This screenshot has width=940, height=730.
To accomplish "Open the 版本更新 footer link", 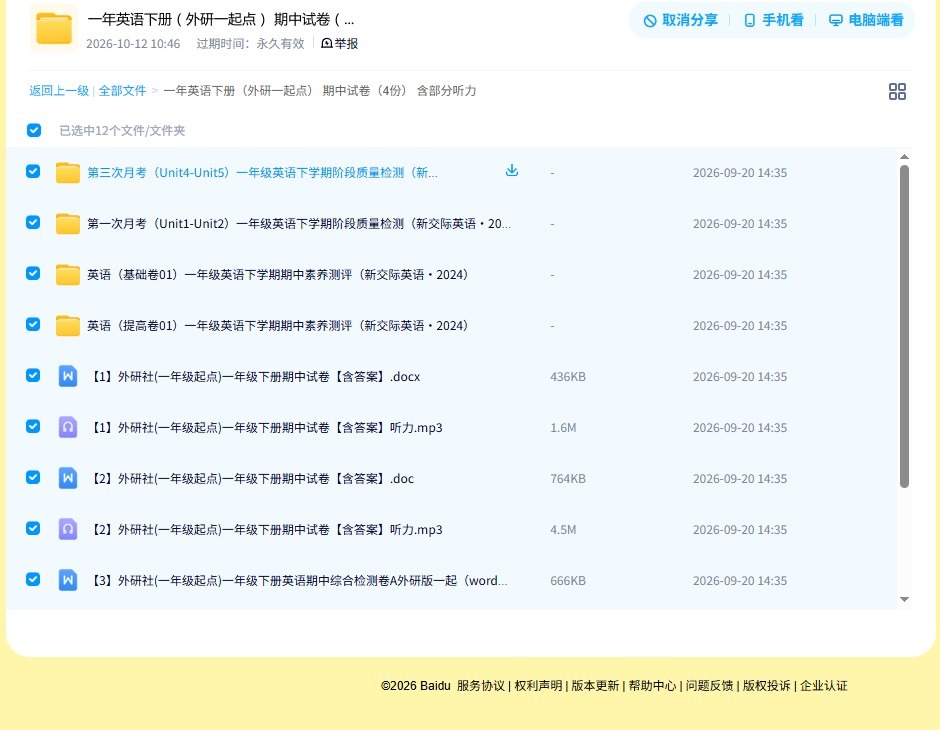I will [x=595, y=686].
